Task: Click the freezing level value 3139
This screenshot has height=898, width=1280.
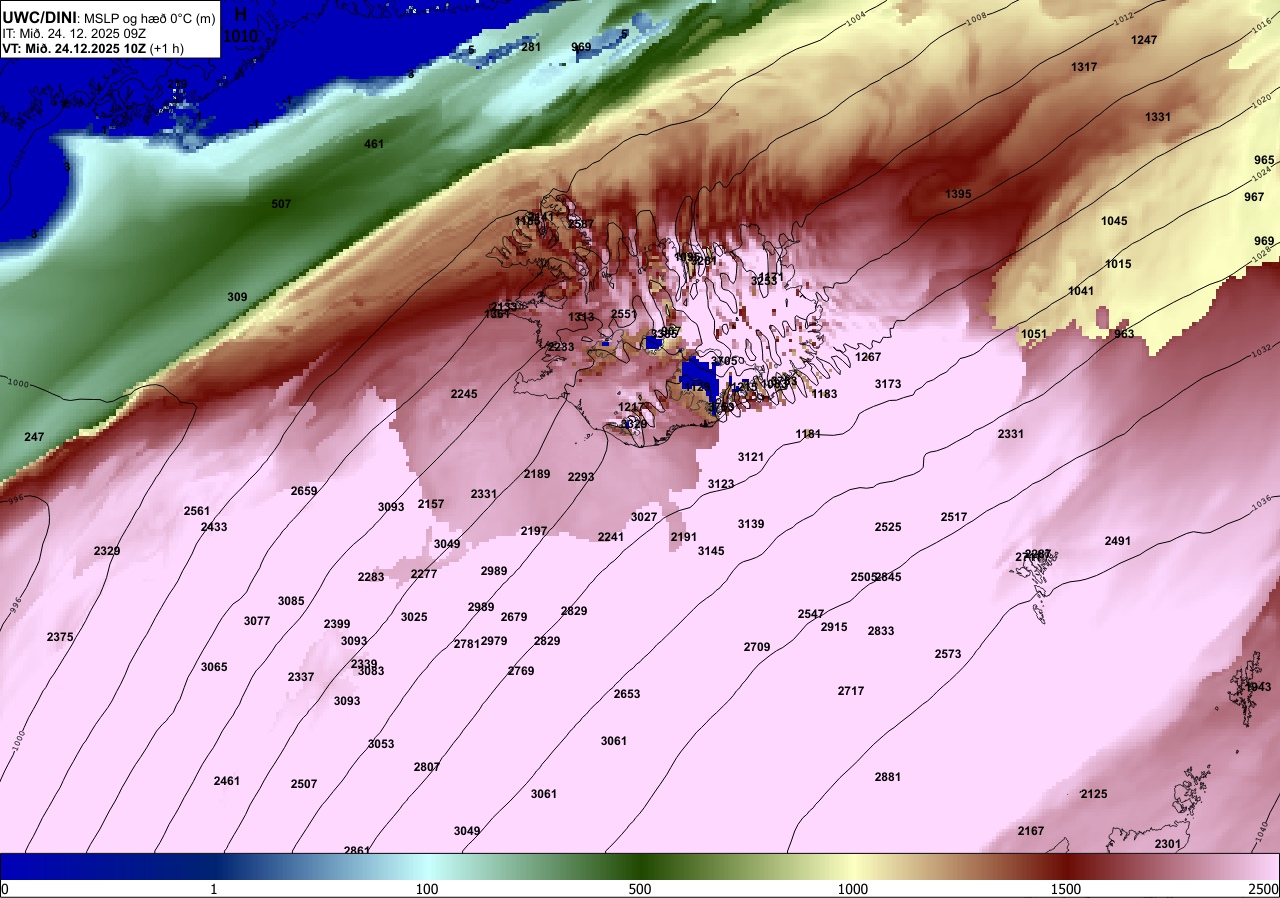Action: (751, 524)
